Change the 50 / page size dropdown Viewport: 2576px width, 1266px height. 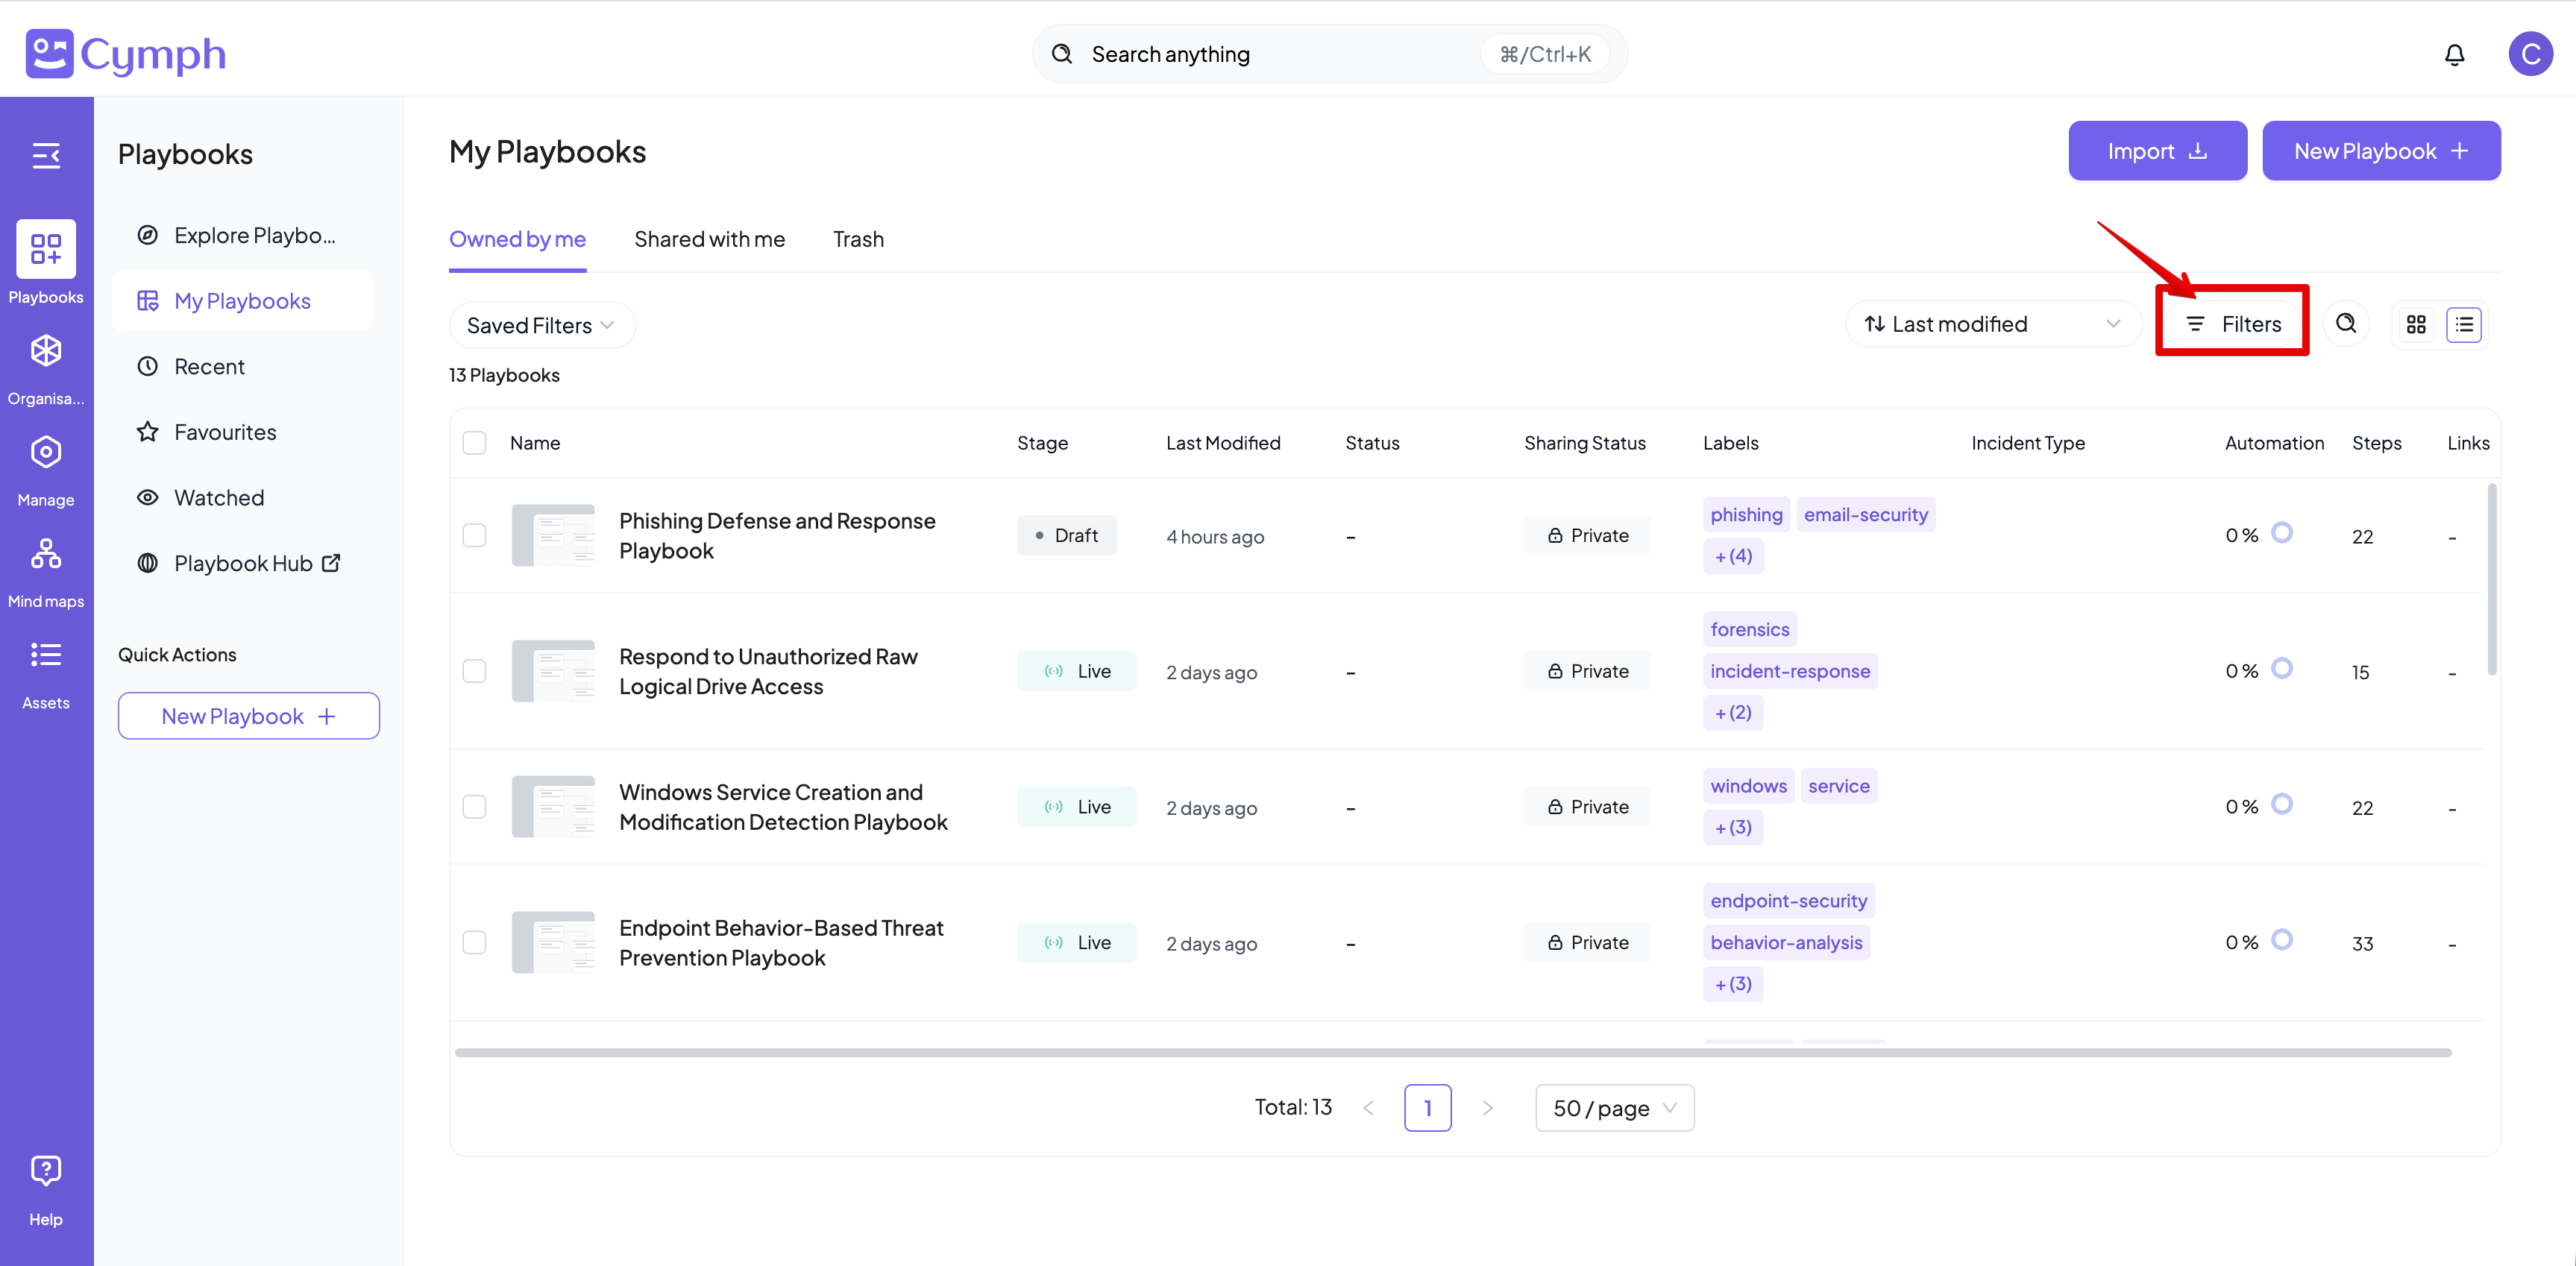[x=1614, y=1108]
